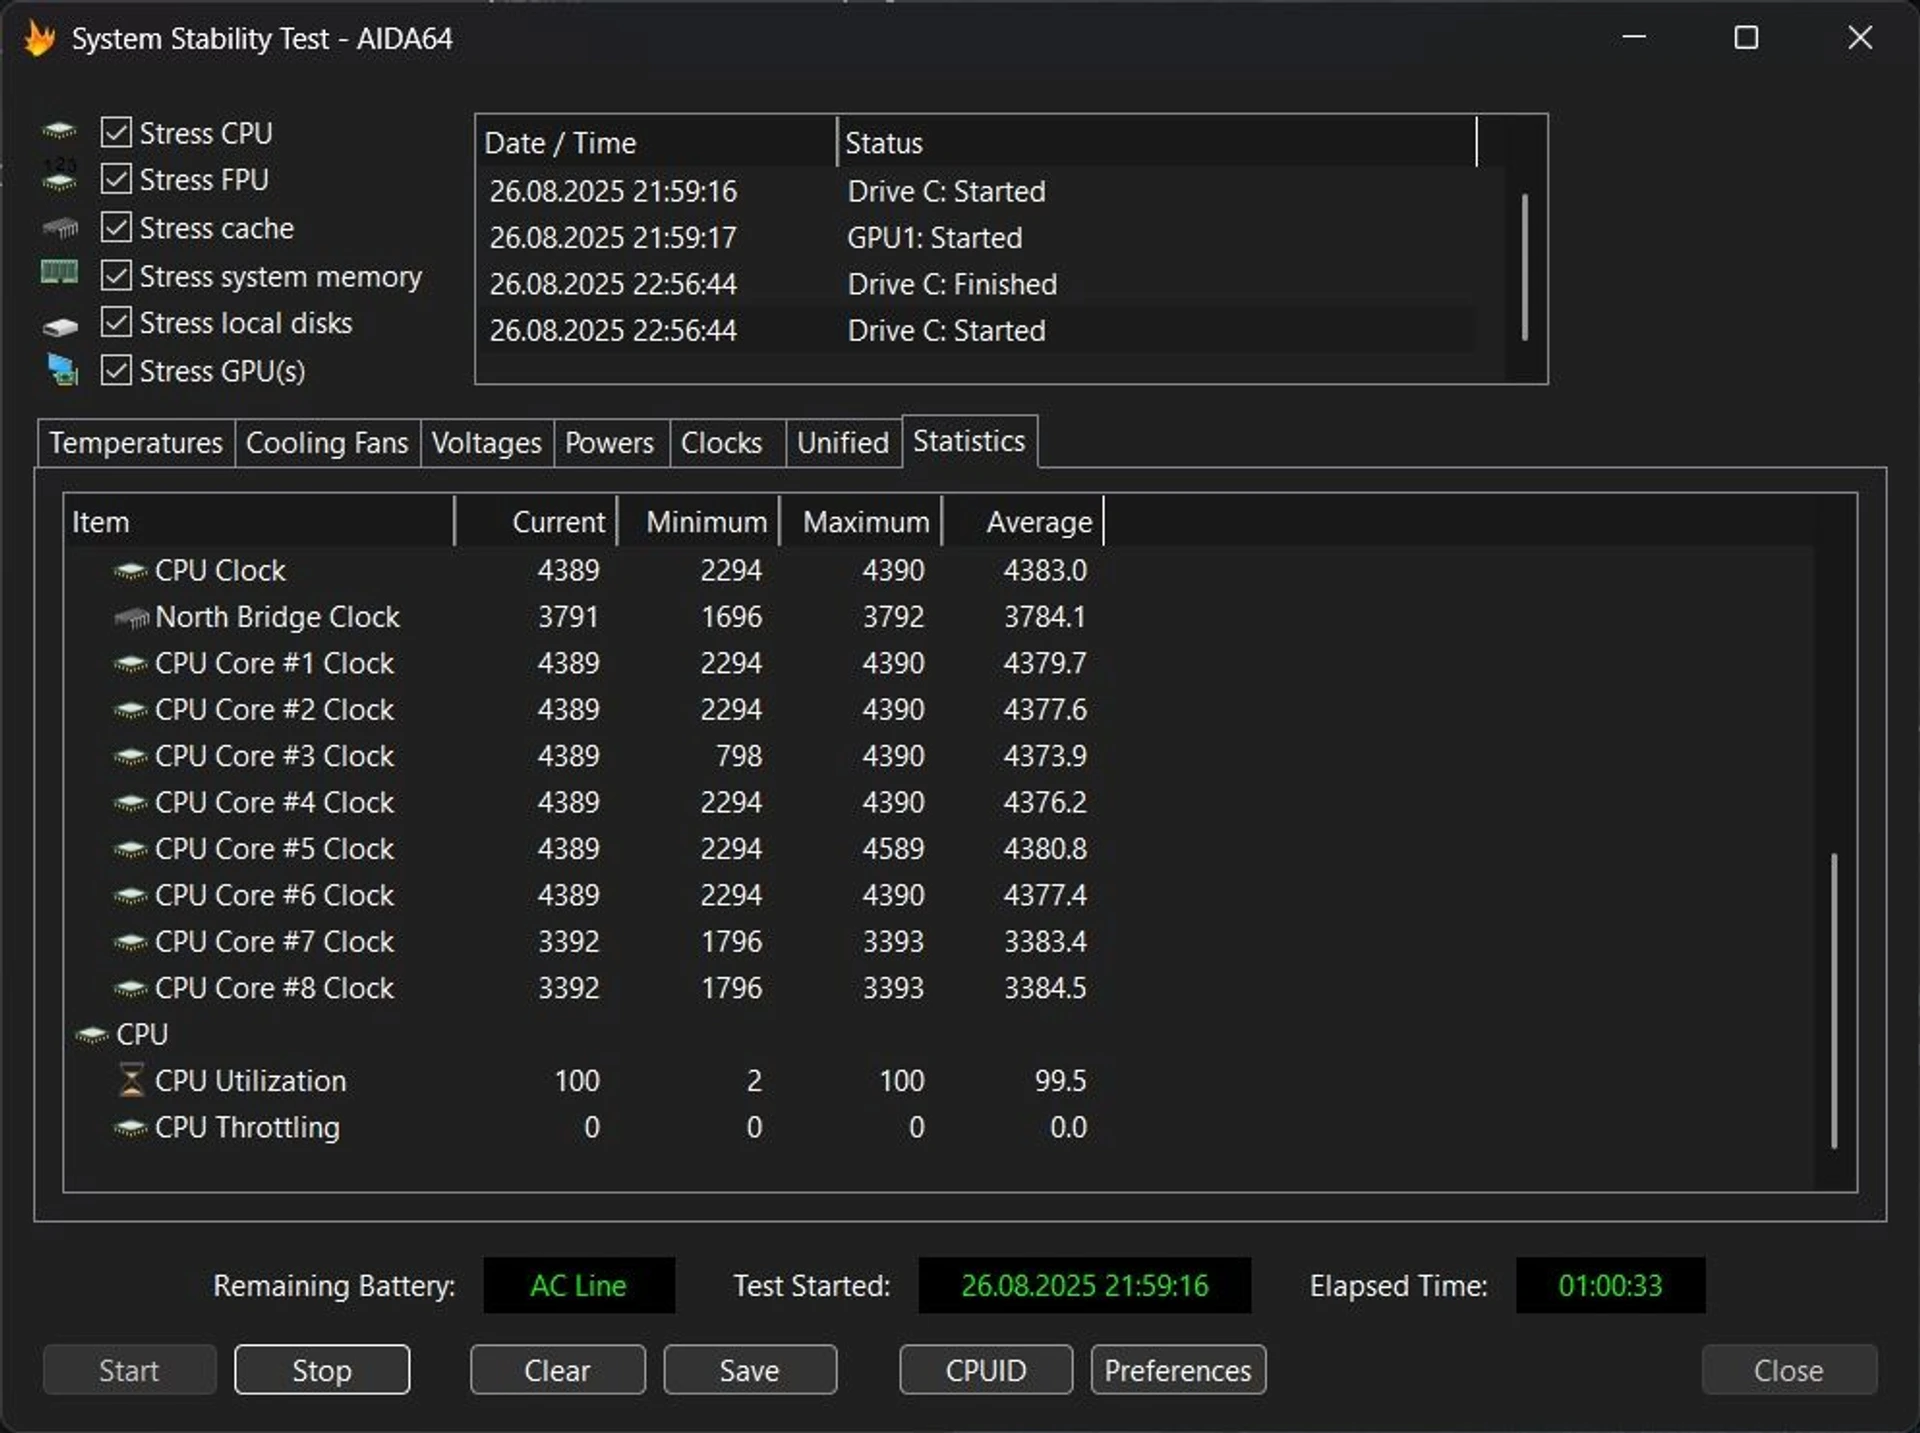The width and height of the screenshot is (1920, 1433).
Task: Click the statistics list vertical scrollbar thumb
Action: click(1834, 1000)
